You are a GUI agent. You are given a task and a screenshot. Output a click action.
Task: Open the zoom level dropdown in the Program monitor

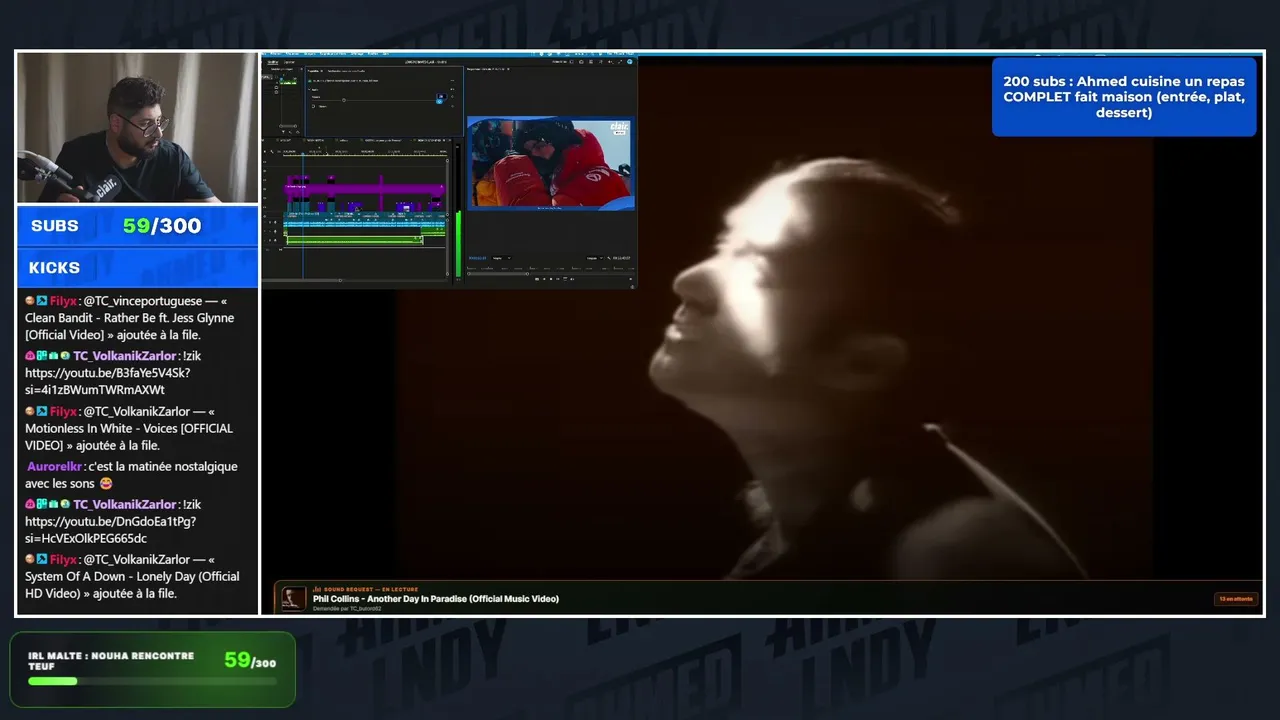[500, 258]
